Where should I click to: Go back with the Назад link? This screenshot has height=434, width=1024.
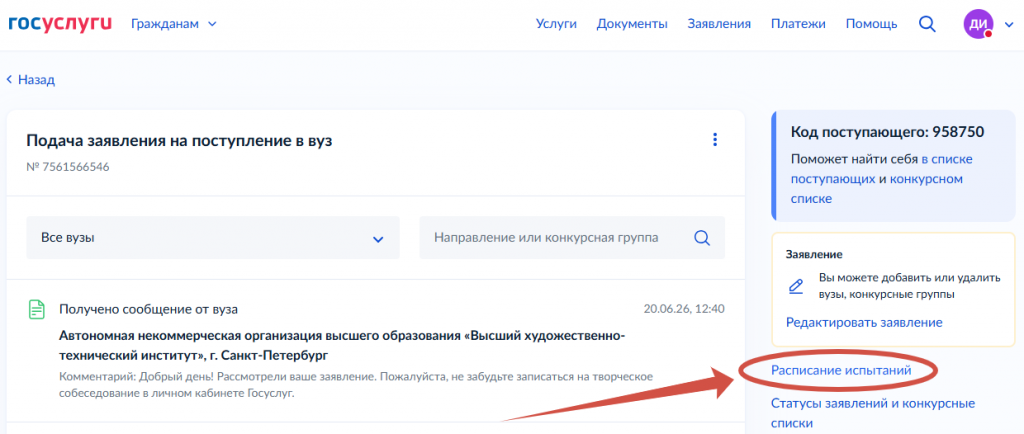pos(31,80)
